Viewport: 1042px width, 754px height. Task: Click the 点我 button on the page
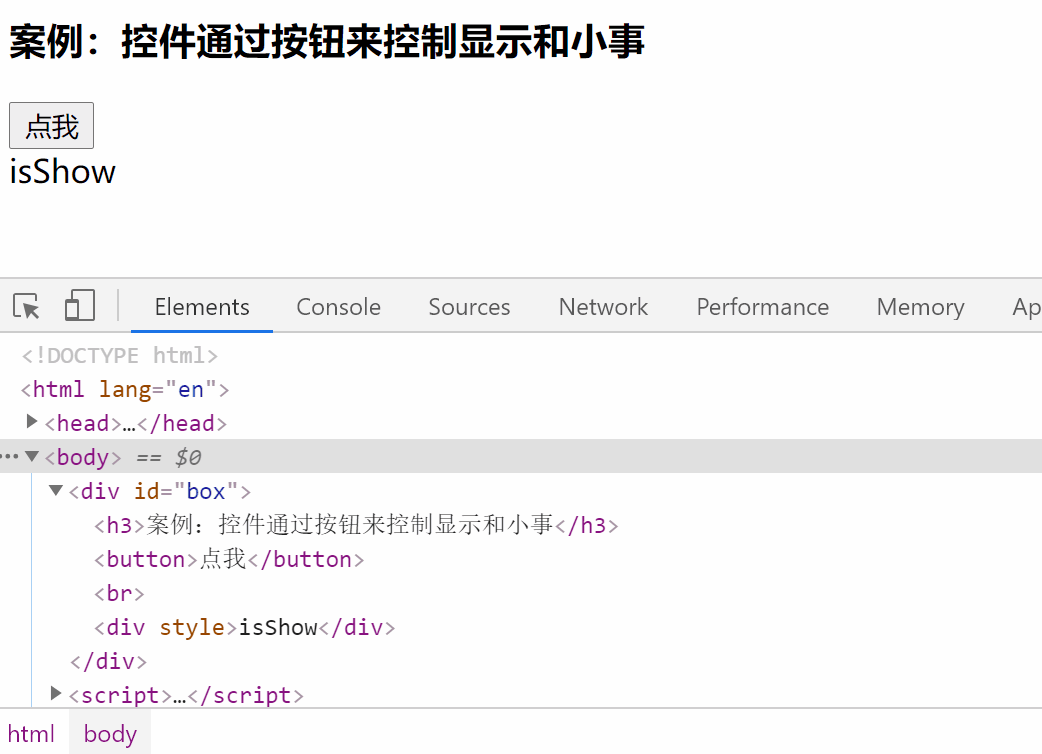coord(51,126)
